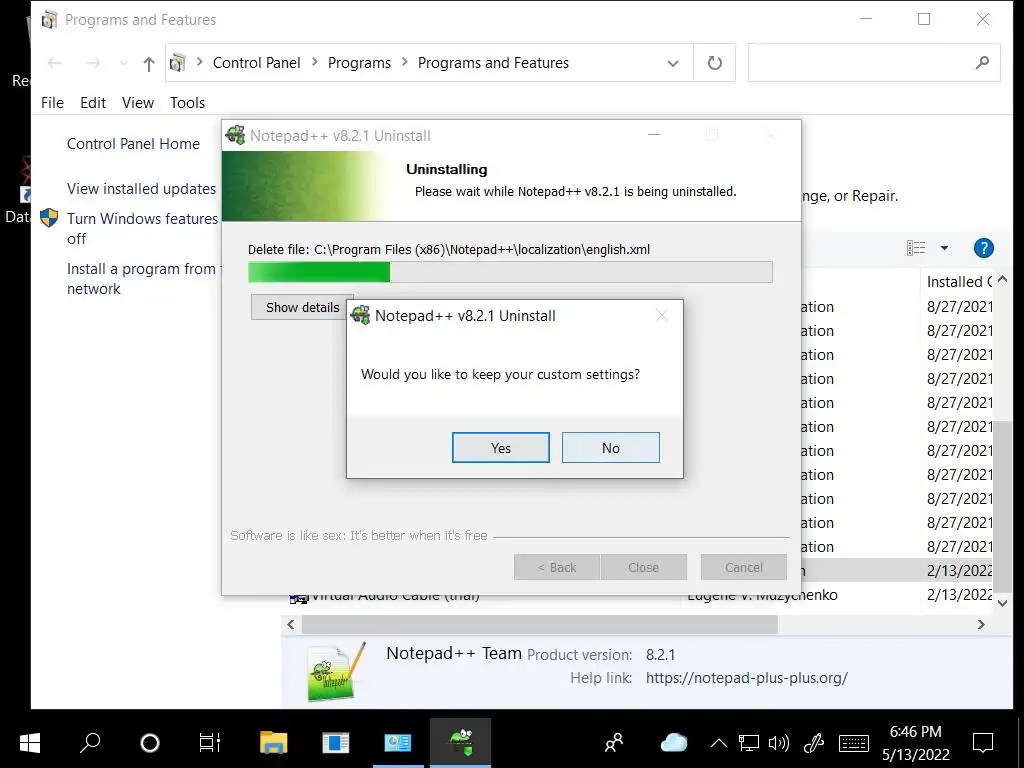Open network status tray icon
Image resolution: width=1024 pixels, height=768 pixels.
pyautogui.click(x=748, y=743)
